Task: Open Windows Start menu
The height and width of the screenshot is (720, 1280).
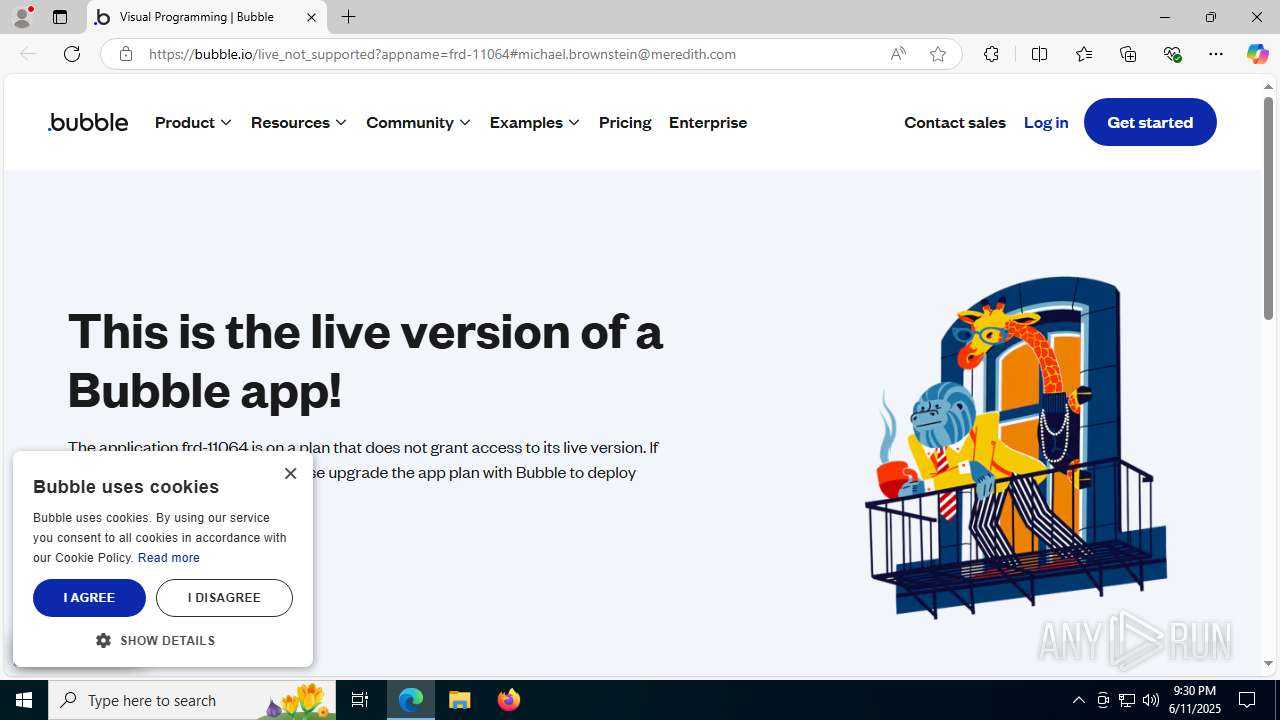Action: pyautogui.click(x=24, y=700)
